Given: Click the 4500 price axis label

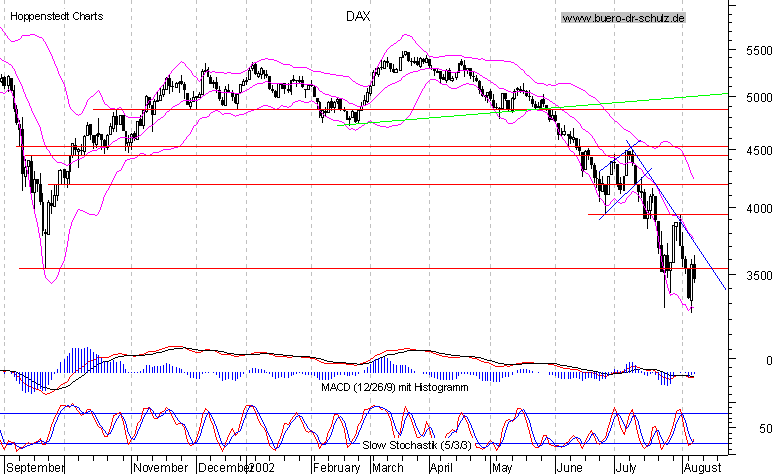Looking at the screenshot, I should [x=759, y=150].
